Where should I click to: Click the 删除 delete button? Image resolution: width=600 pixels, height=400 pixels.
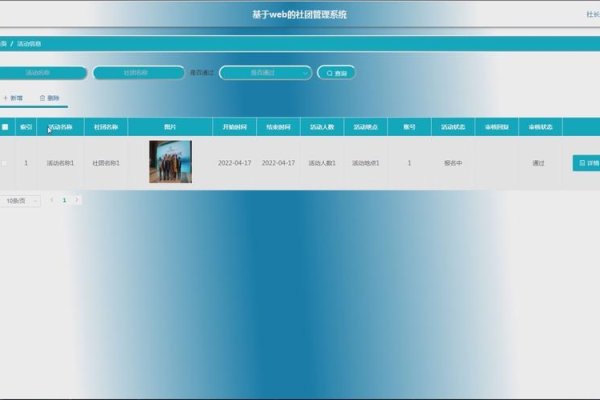49,98
